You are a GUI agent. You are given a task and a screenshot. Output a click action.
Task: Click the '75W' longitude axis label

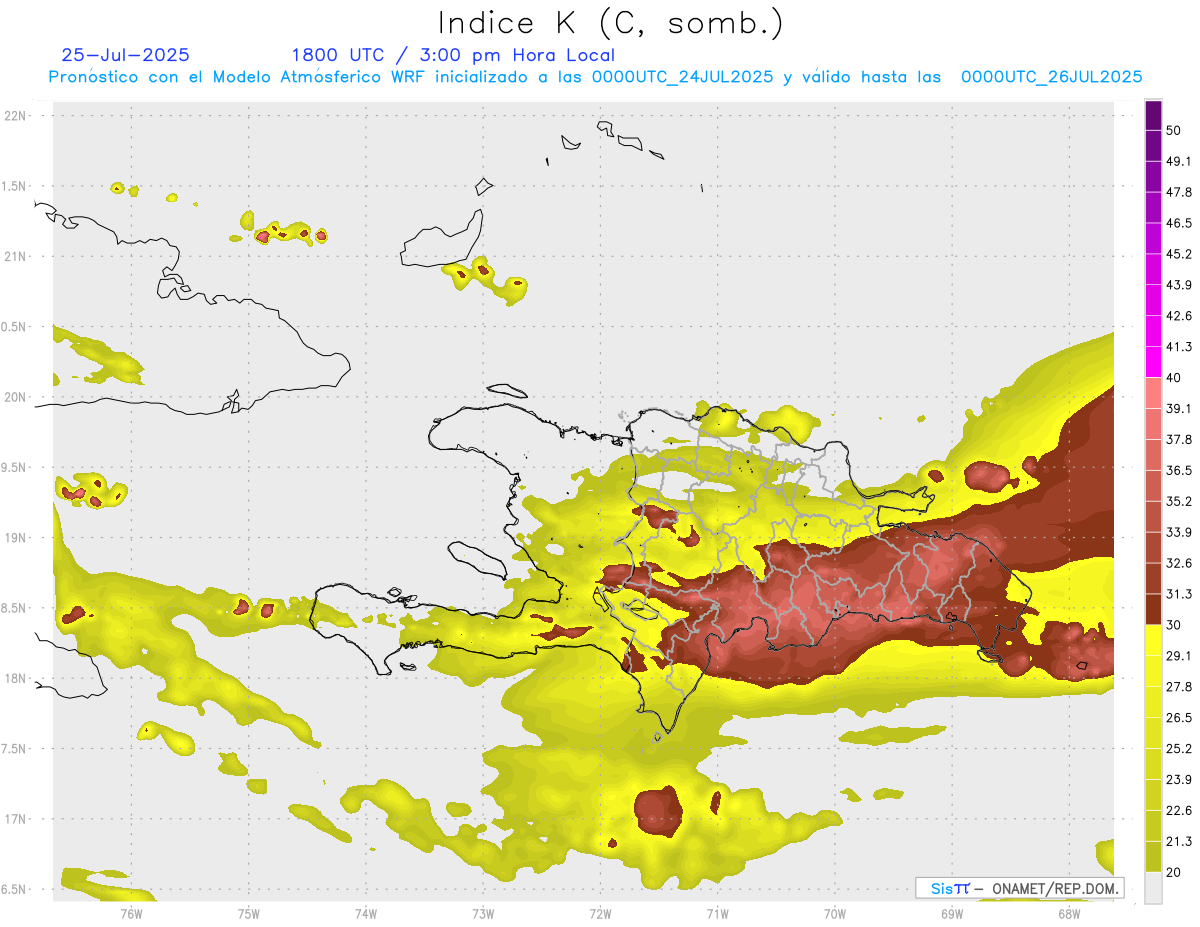(x=249, y=914)
